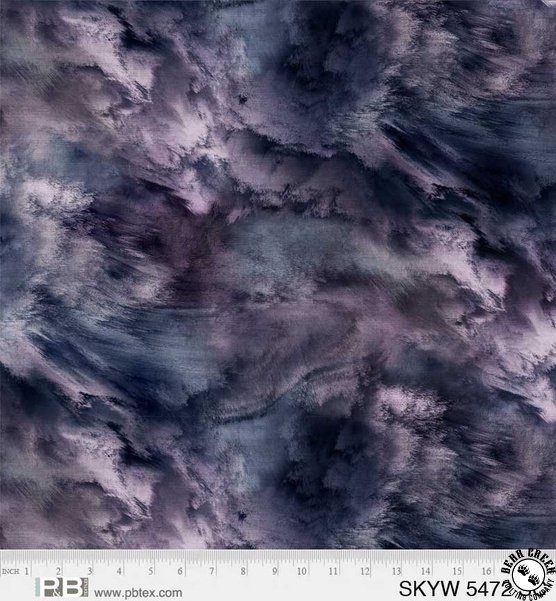
Task: Click the 9 inch mark on ruler
Action: coord(275,571)
